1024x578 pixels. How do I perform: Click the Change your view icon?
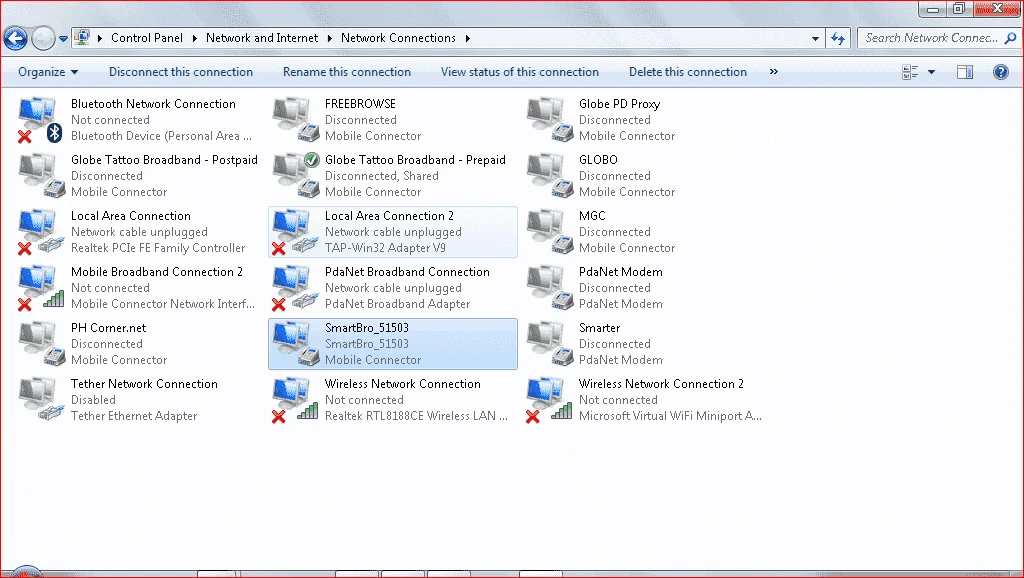910,72
